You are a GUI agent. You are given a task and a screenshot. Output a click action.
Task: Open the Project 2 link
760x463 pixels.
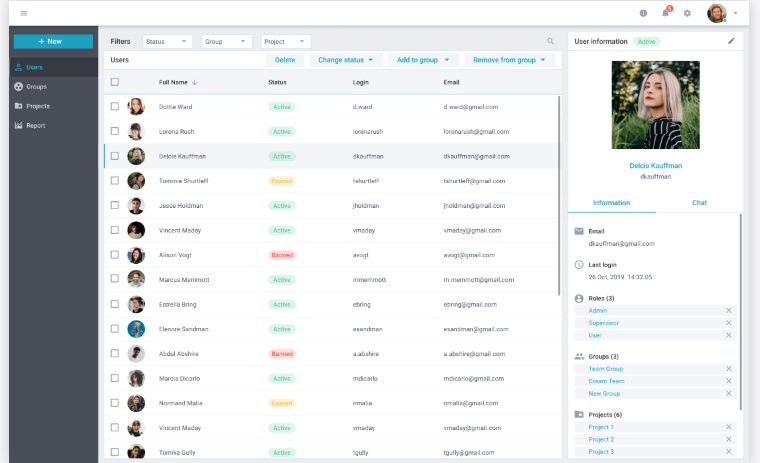click(601, 439)
